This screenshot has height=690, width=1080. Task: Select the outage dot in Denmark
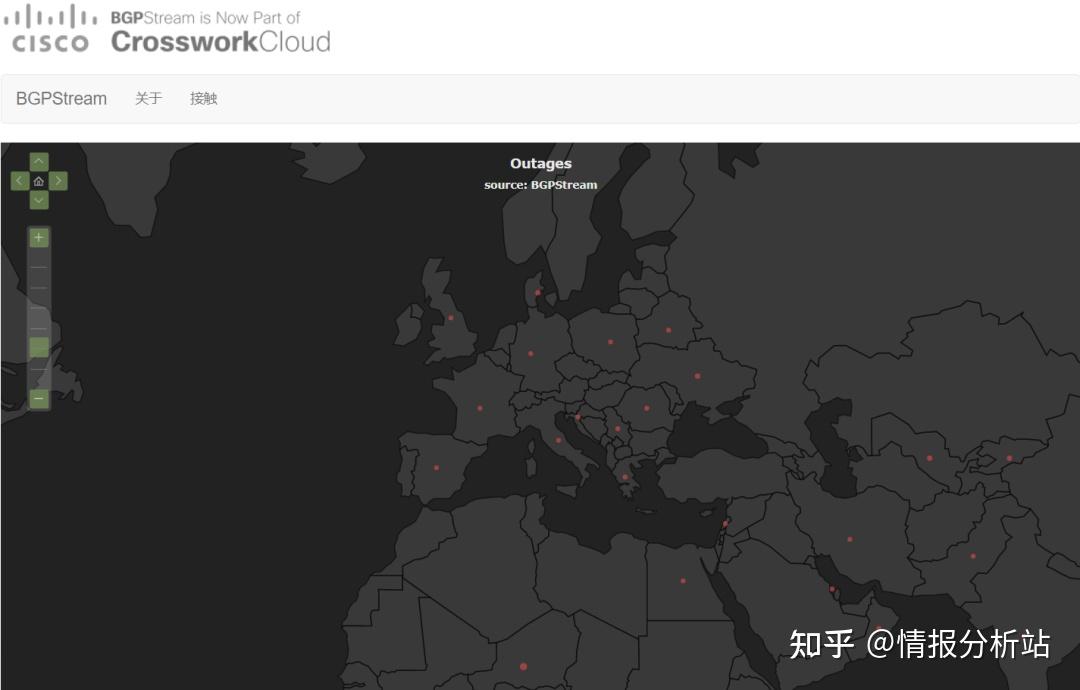pyautogui.click(x=538, y=293)
